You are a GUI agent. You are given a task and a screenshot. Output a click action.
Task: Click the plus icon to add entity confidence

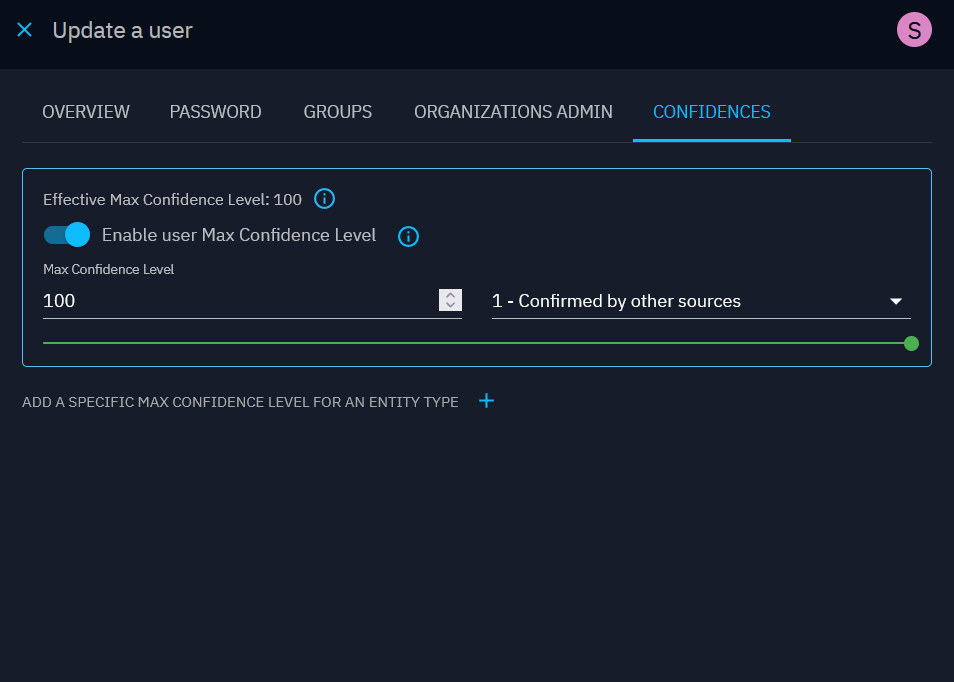coord(486,401)
